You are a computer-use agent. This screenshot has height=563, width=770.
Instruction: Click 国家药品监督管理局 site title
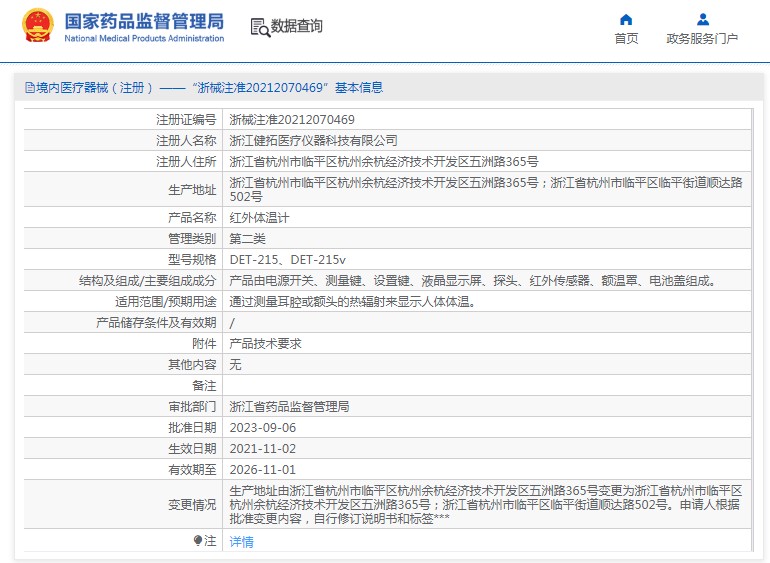[144, 22]
